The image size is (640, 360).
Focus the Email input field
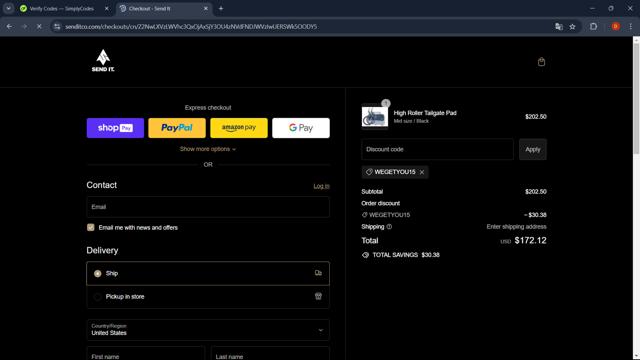click(x=208, y=207)
